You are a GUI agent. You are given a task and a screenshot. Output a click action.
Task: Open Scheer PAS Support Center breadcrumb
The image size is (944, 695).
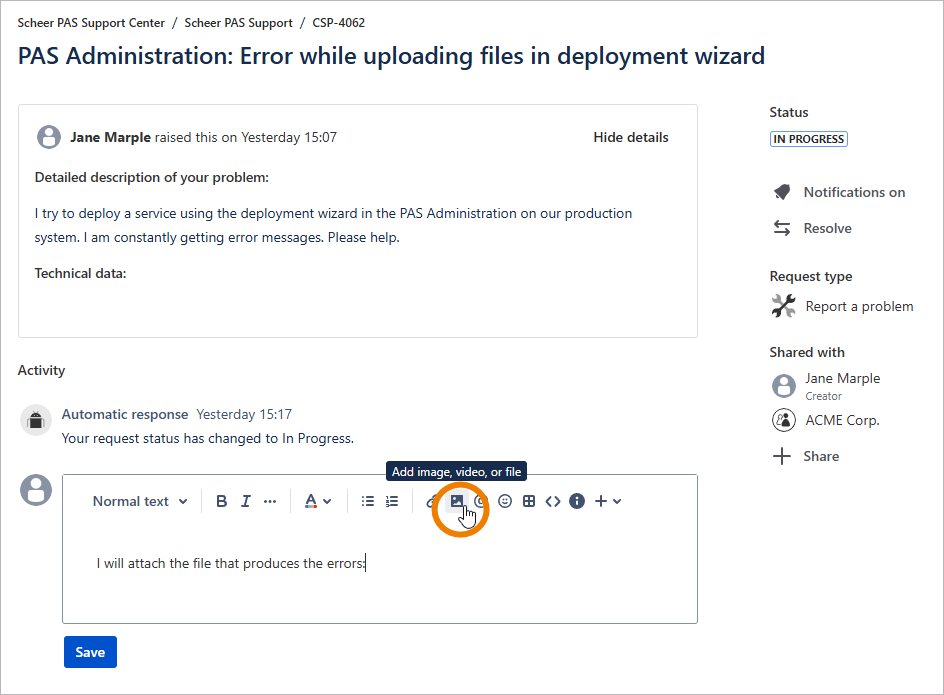tap(91, 23)
